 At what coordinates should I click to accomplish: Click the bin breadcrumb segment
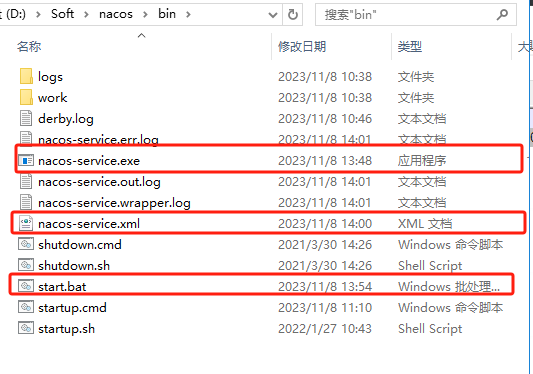click(x=167, y=14)
